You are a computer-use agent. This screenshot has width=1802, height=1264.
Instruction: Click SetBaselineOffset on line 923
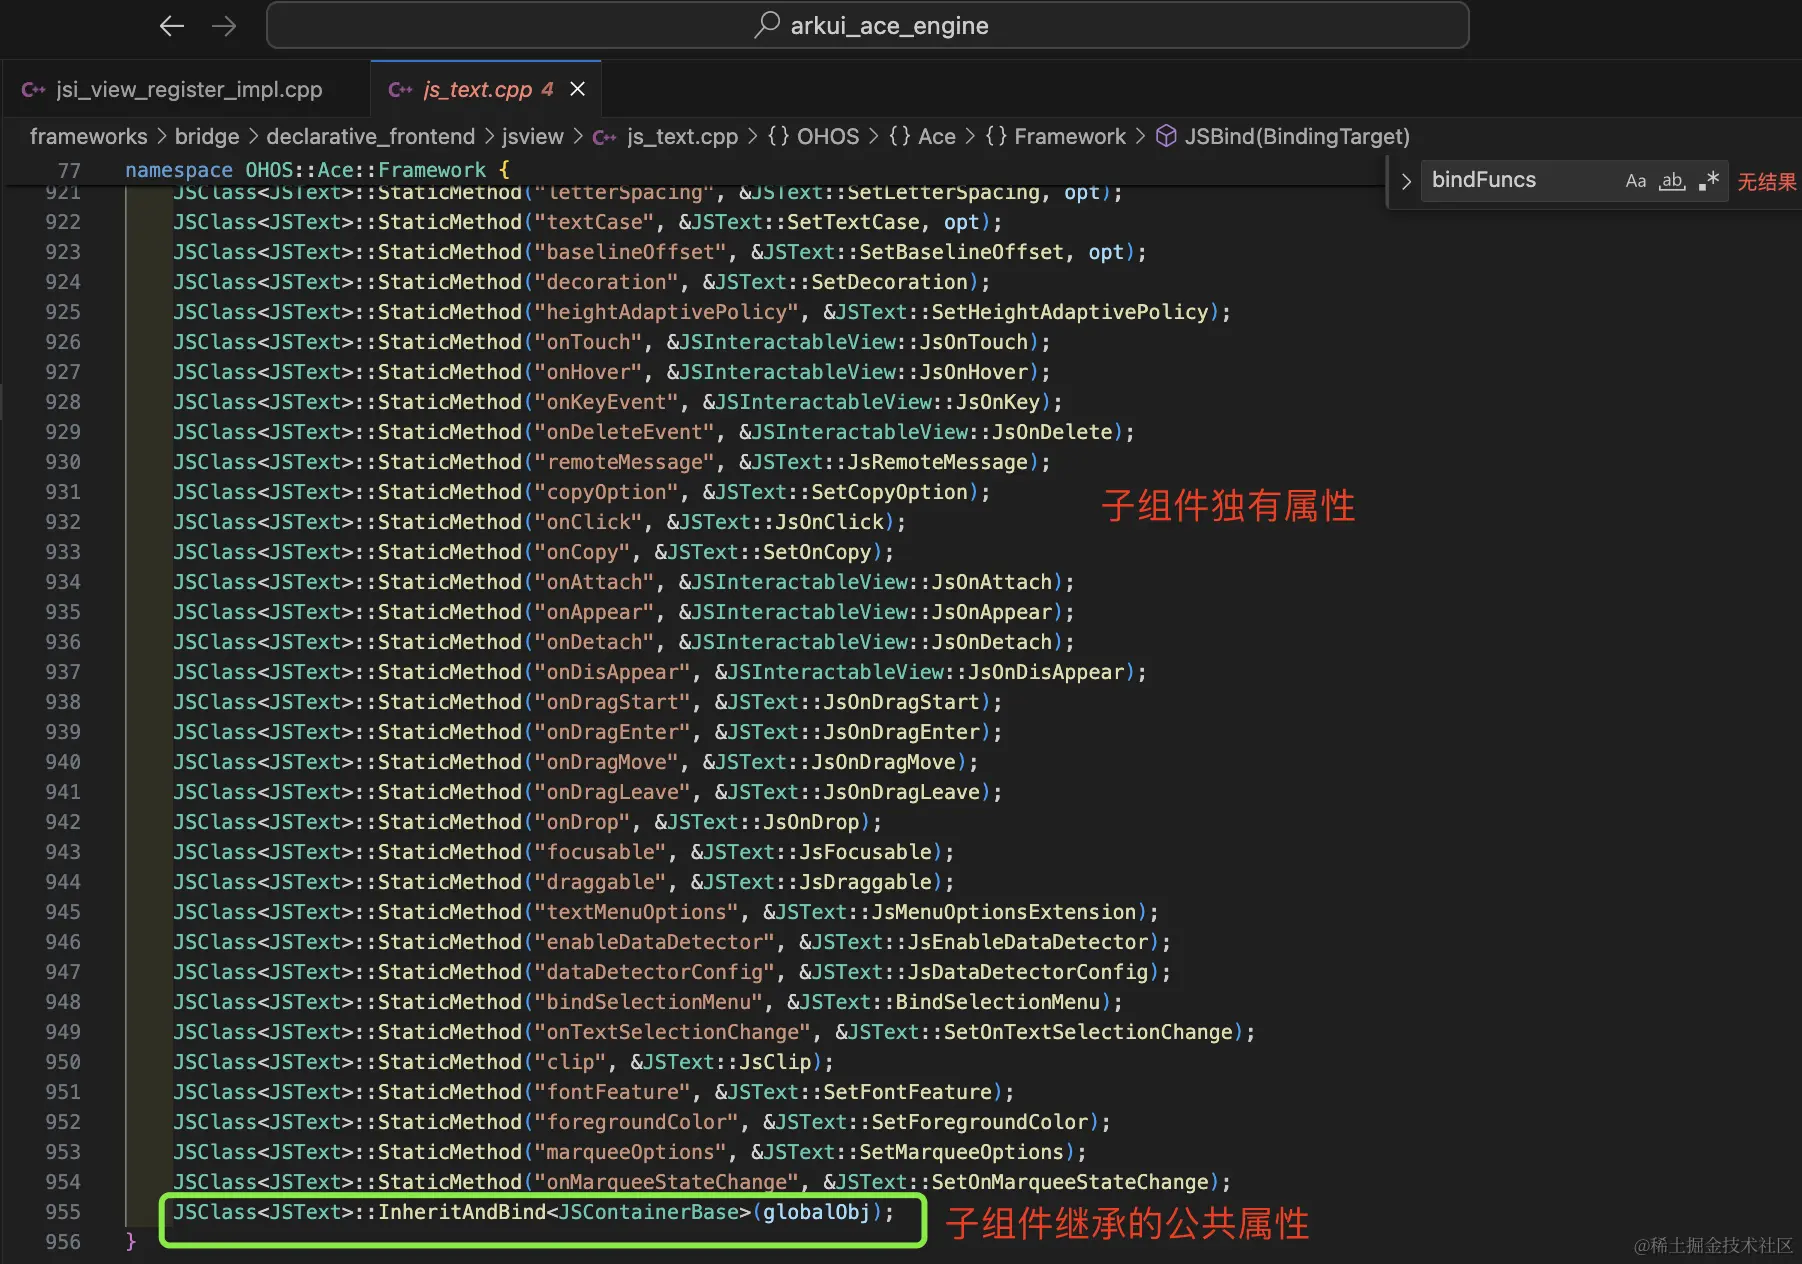click(961, 252)
